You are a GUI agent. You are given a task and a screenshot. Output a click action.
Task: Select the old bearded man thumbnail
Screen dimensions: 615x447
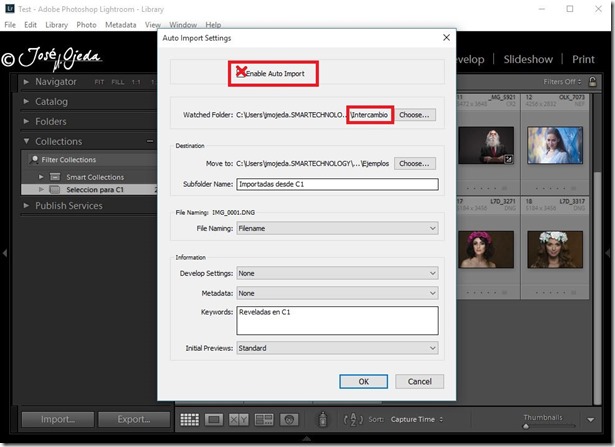tap(486, 145)
